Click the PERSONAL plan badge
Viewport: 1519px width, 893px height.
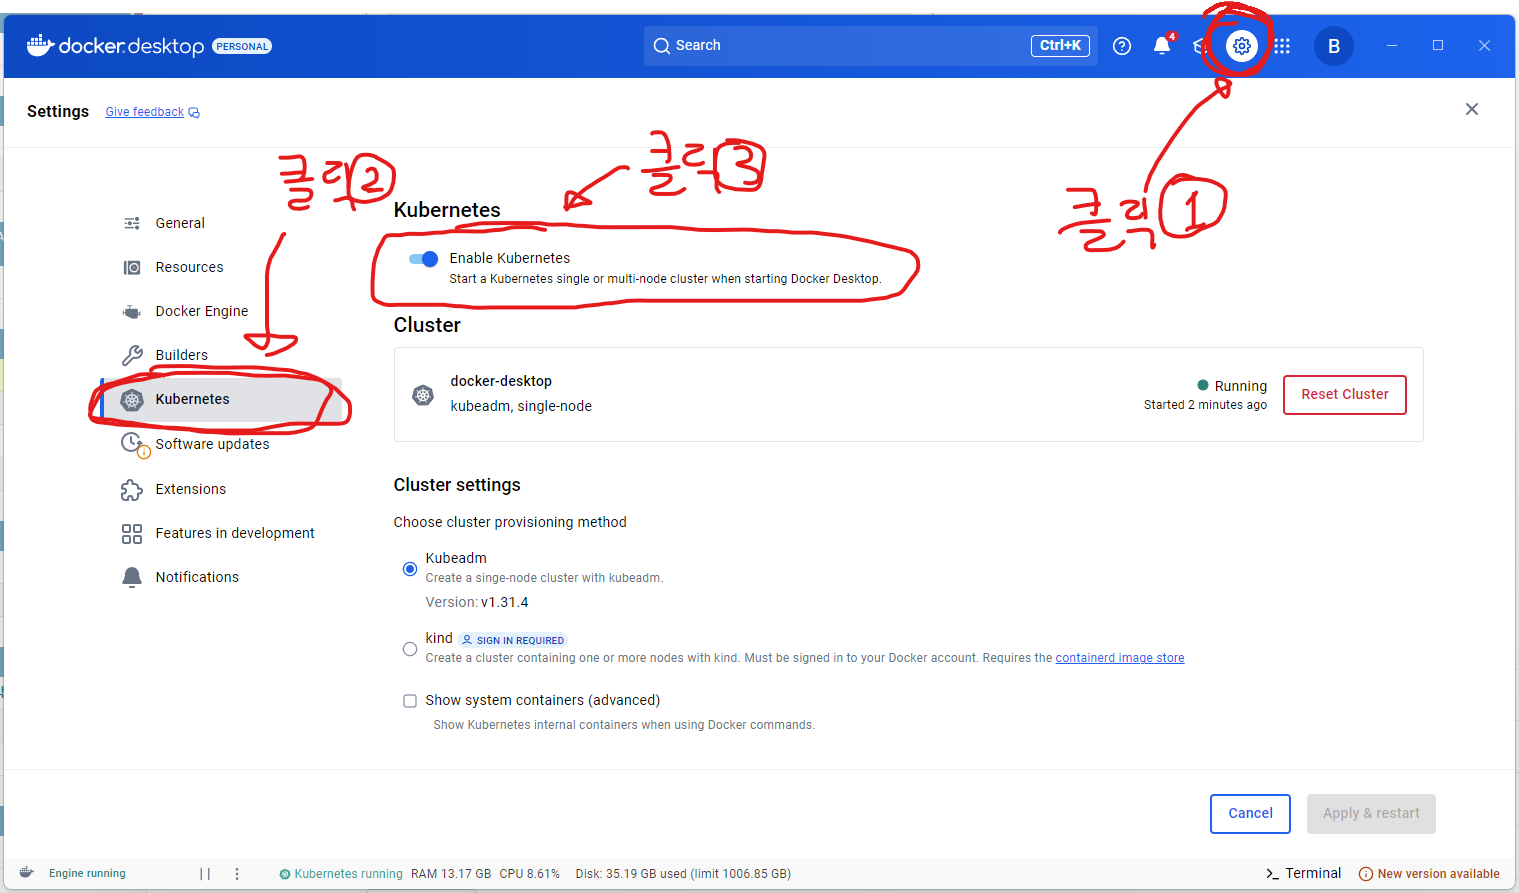pos(242,47)
